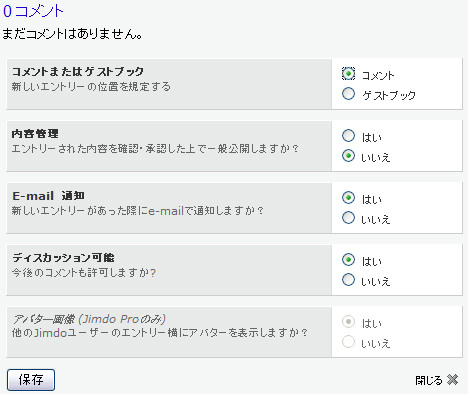Choose いいえ for アバター画像 option
The width and height of the screenshot is (468, 394).
pos(348,342)
